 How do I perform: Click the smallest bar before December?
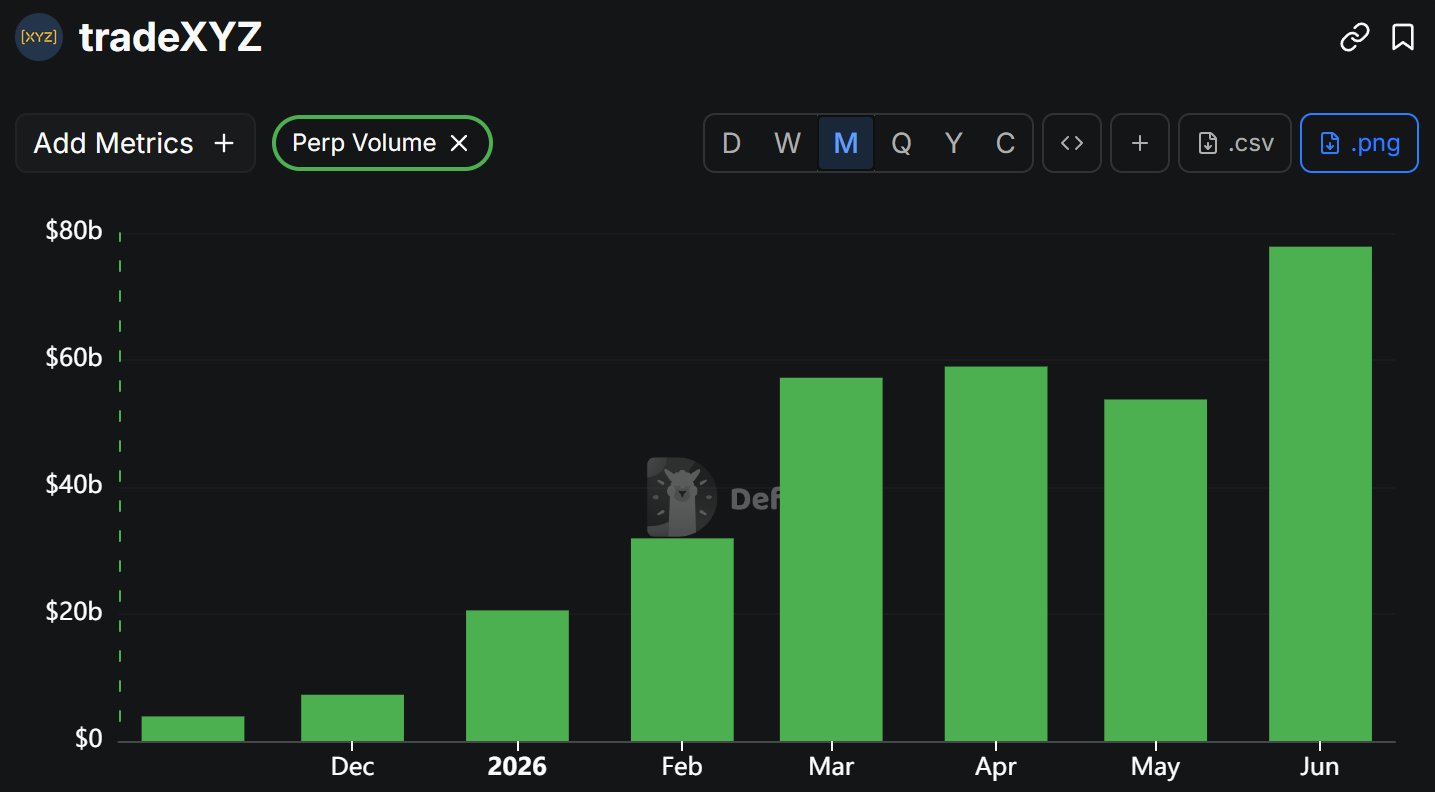coord(193,729)
